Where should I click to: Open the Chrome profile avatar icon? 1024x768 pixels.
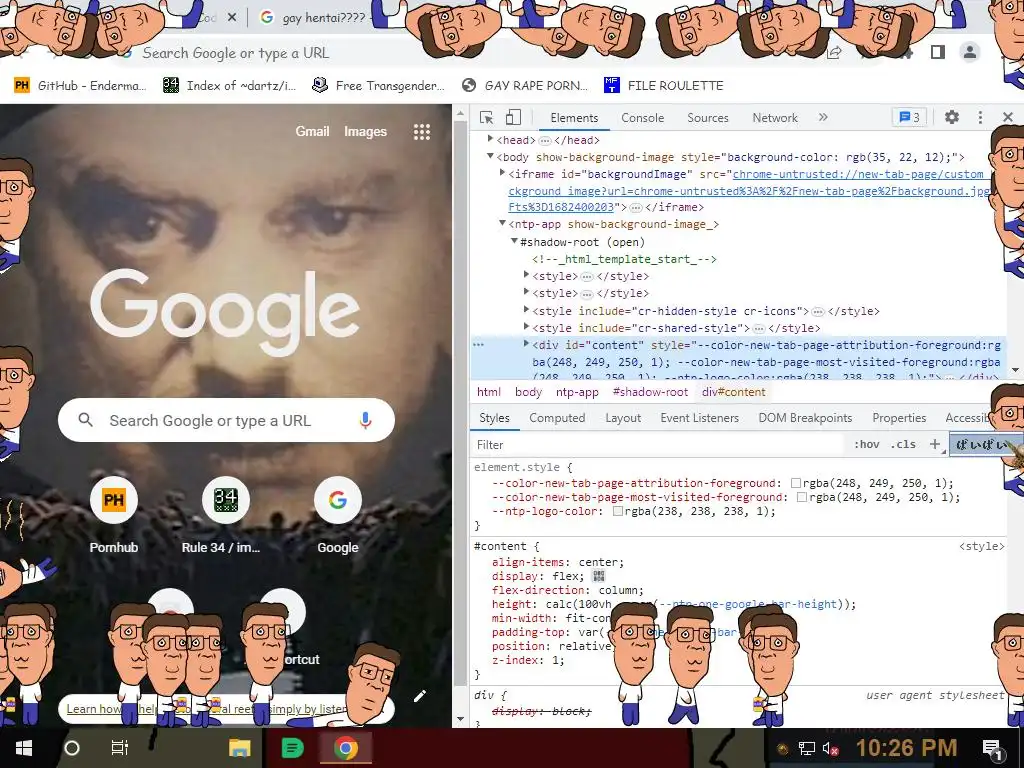tap(970, 52)
